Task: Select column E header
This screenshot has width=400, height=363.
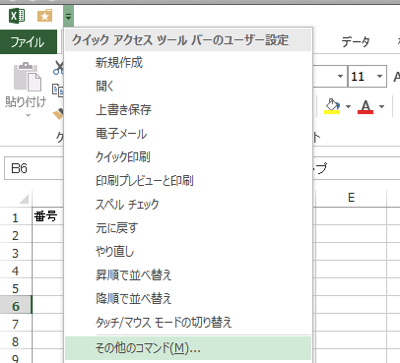Action: coord(351,198)
